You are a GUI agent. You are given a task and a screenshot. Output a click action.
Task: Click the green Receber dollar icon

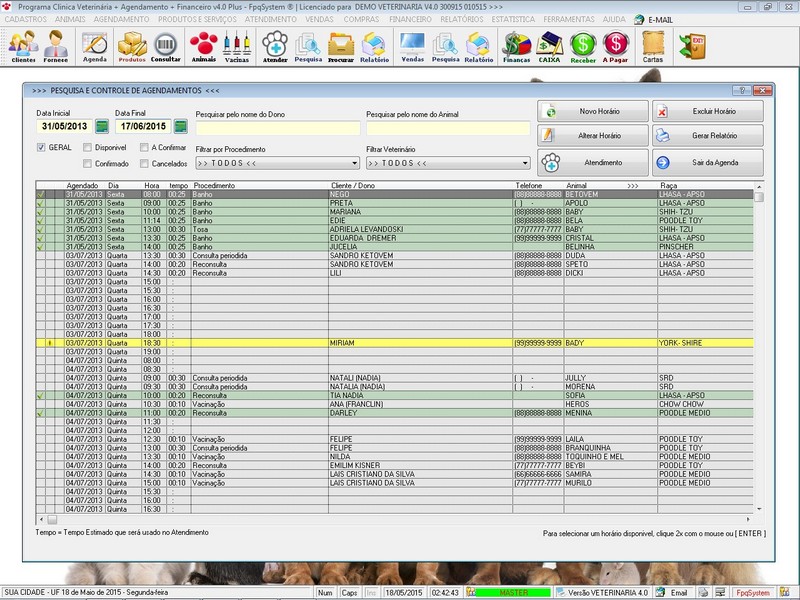click(583, 46)
